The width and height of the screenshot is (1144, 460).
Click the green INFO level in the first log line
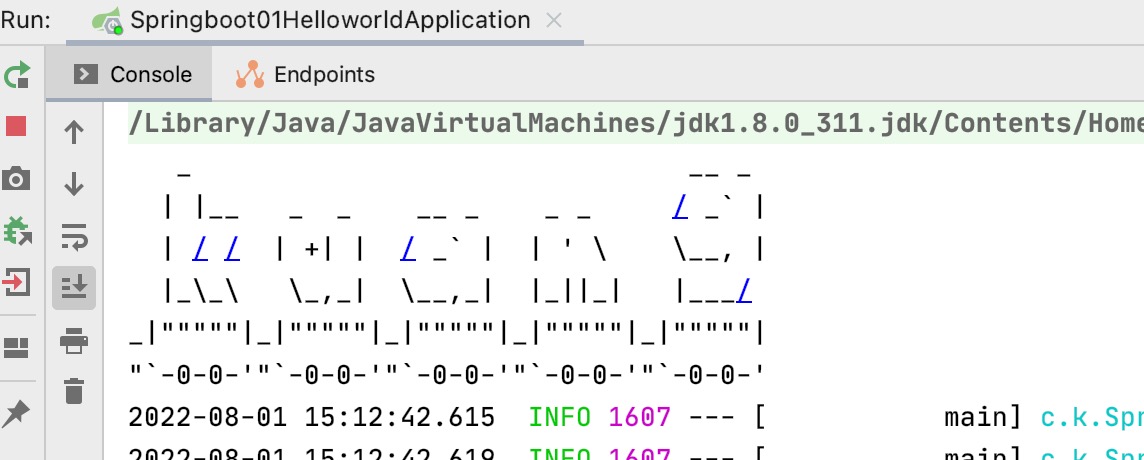coord(560,418)
